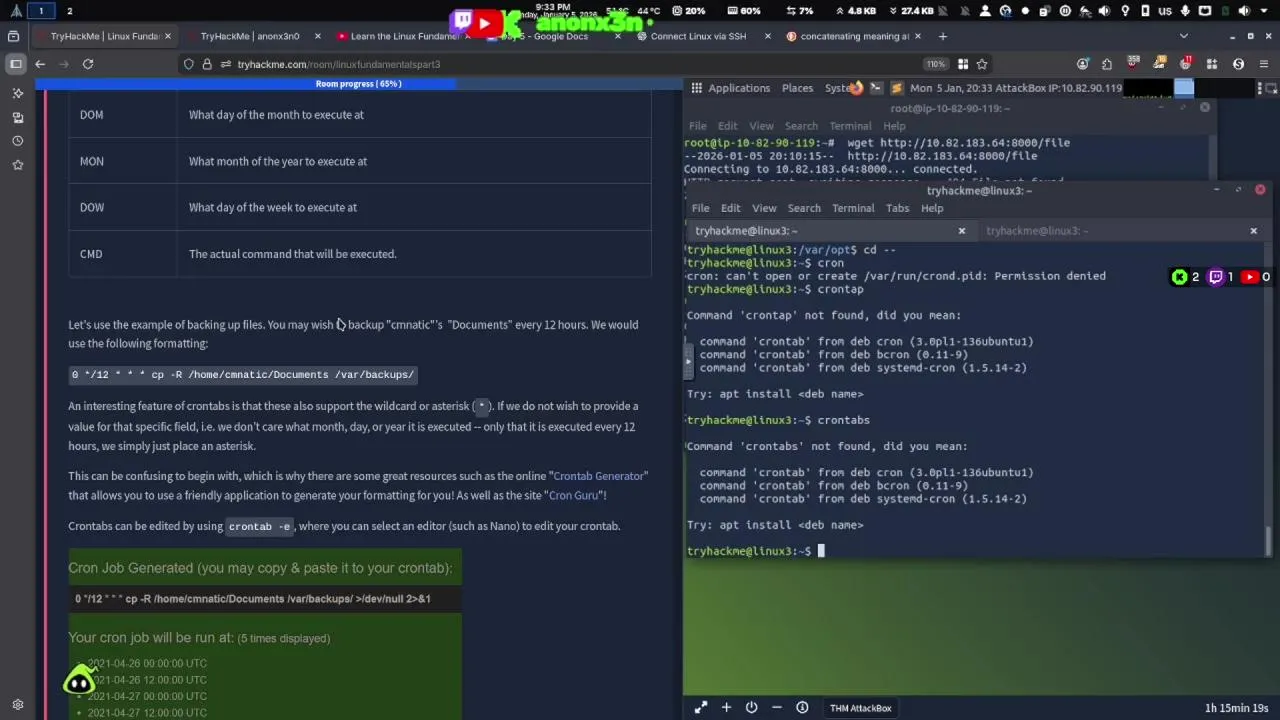
Task: Open the File menu in root terminal window
Action: (697, 126)
